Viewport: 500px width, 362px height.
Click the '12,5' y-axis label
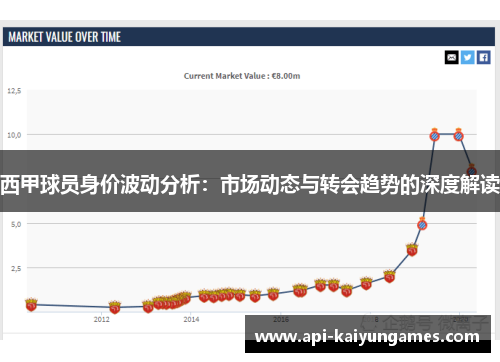[x=14, y=91]
